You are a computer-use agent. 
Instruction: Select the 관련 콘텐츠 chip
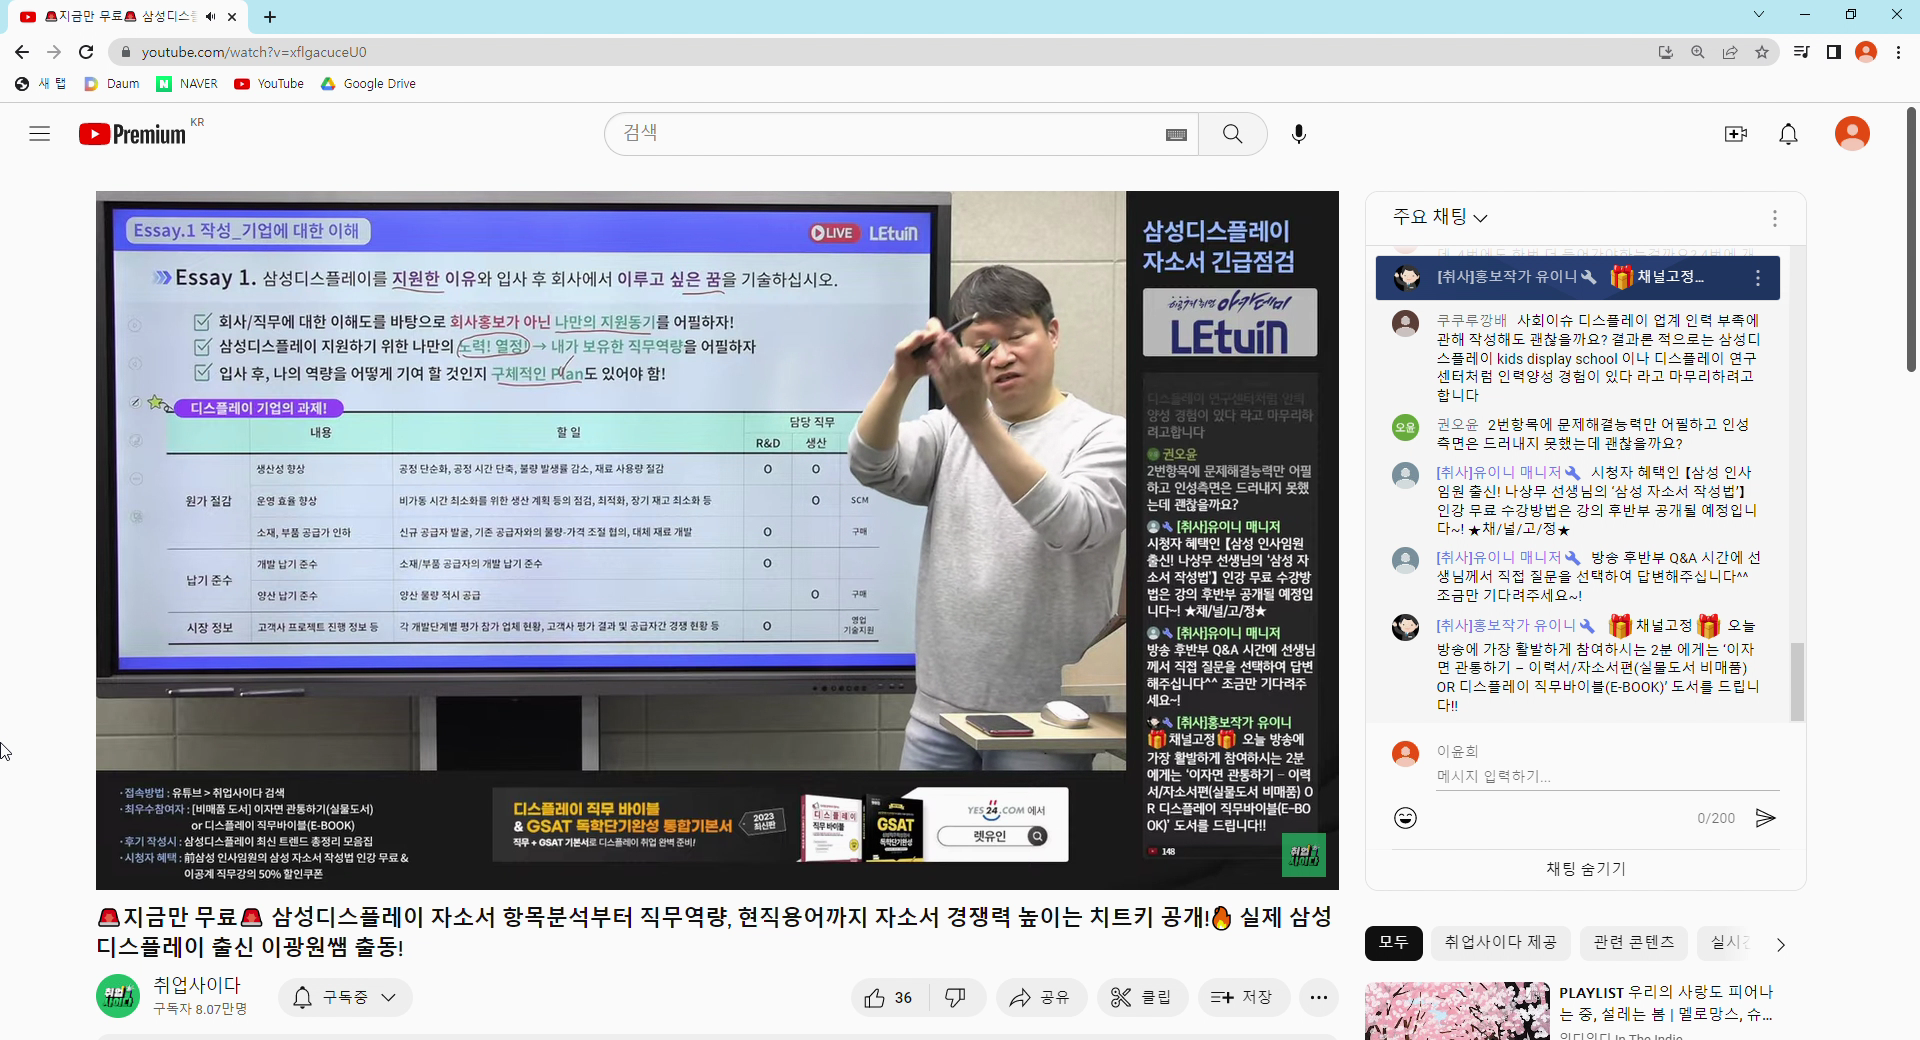pos(1634,942)
